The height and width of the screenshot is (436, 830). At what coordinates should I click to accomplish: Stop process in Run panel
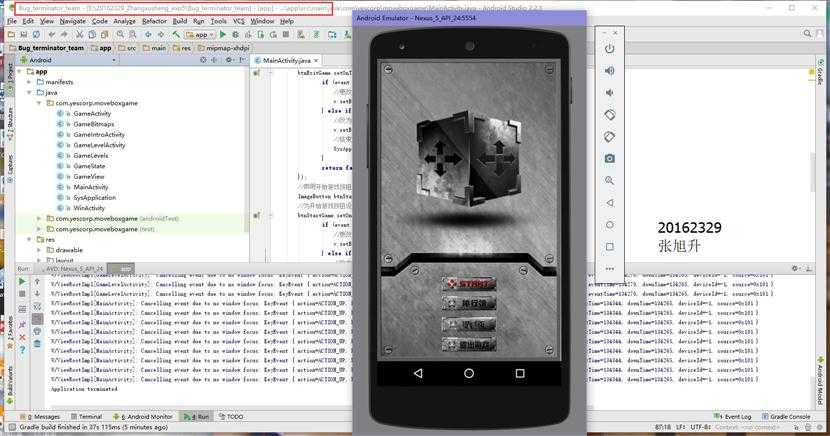click(22, 294)
